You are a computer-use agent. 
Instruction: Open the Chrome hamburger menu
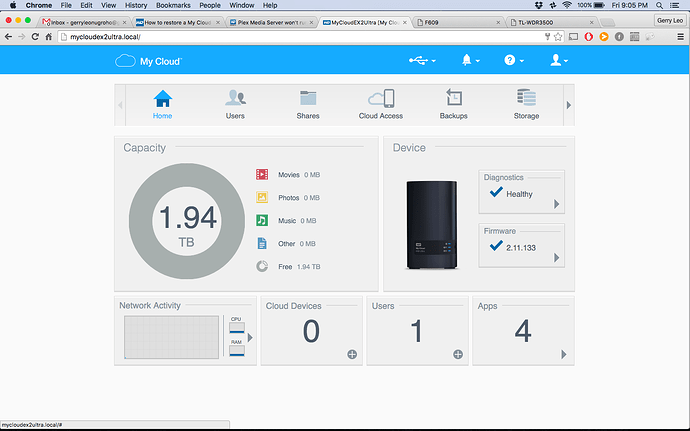680,37
